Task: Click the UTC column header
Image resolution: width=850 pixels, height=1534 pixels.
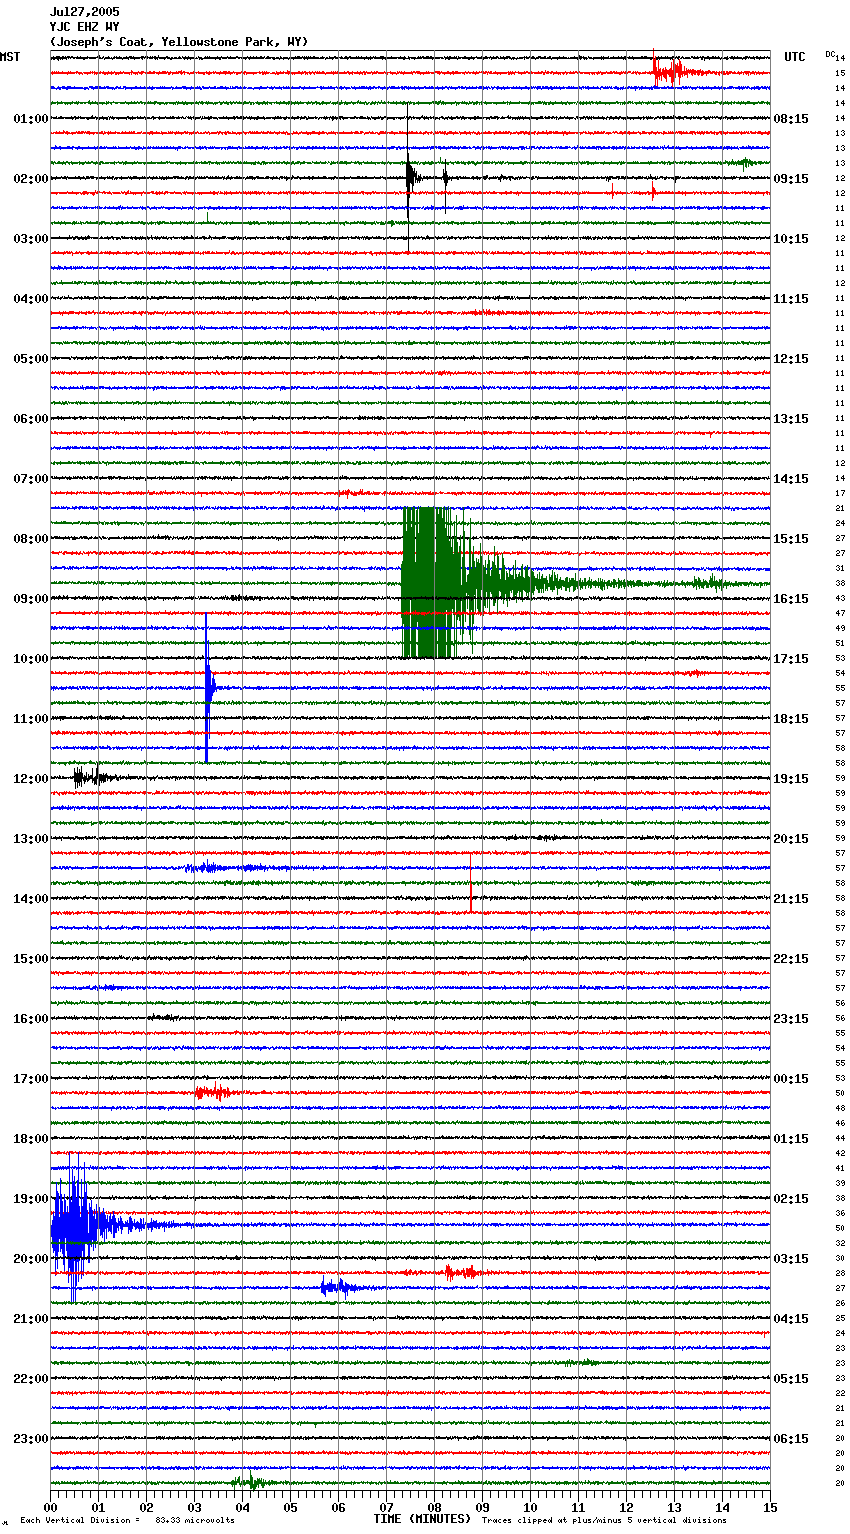Action: click(794, 57)
